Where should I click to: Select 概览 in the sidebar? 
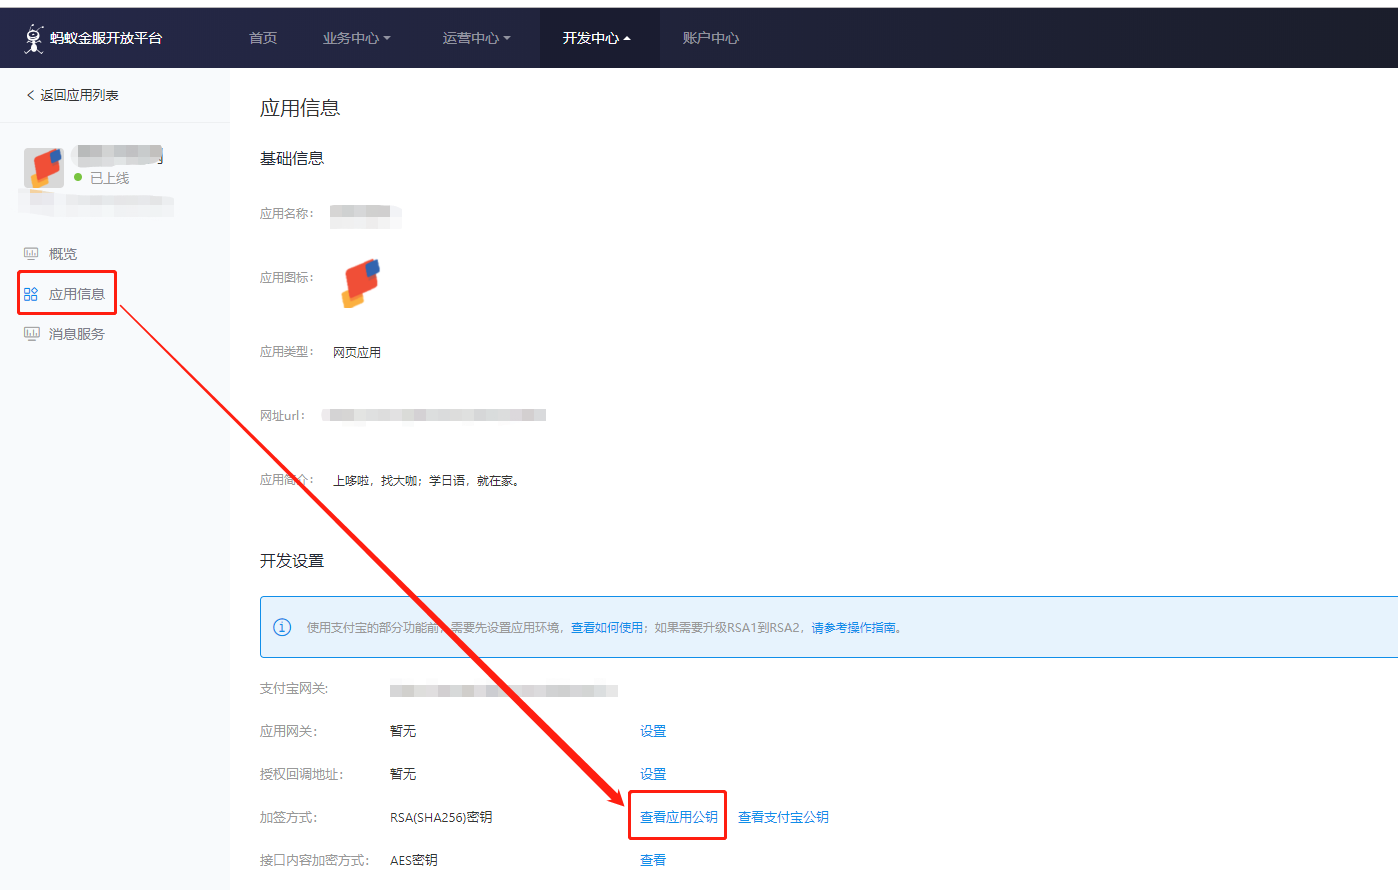[x=63, y=254]
